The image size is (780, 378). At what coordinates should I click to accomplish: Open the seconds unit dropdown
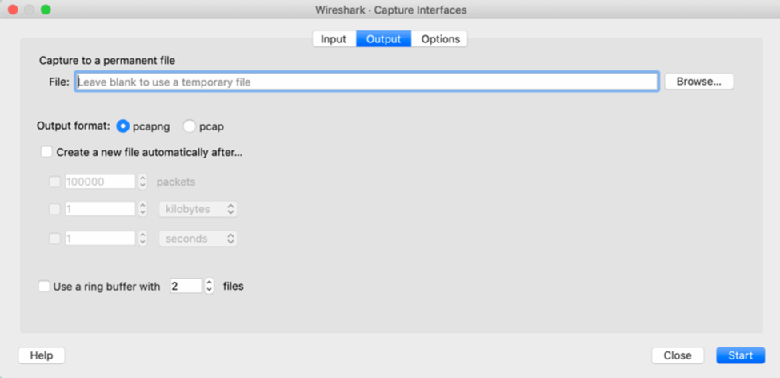(x=198, y=239)
